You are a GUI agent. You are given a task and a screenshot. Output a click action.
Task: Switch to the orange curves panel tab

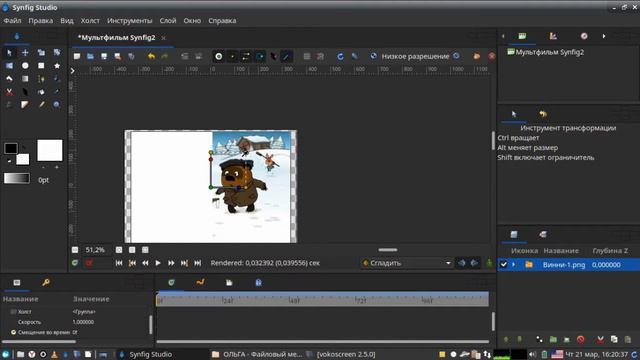(200, 282)
